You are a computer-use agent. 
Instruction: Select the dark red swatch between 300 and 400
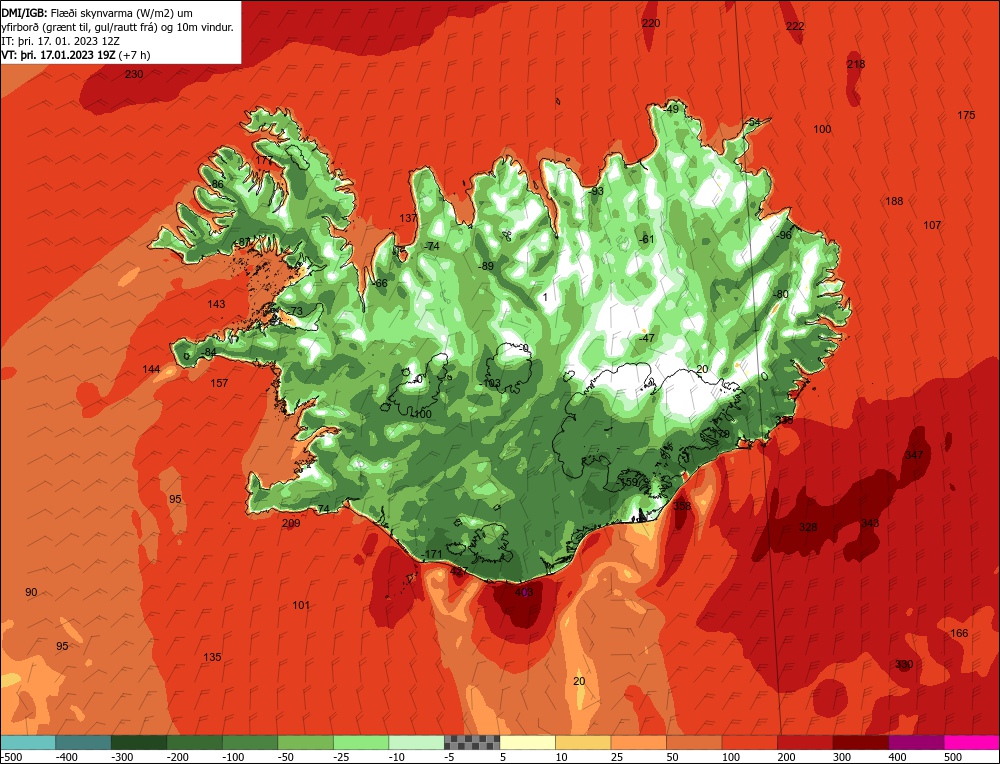860,742
